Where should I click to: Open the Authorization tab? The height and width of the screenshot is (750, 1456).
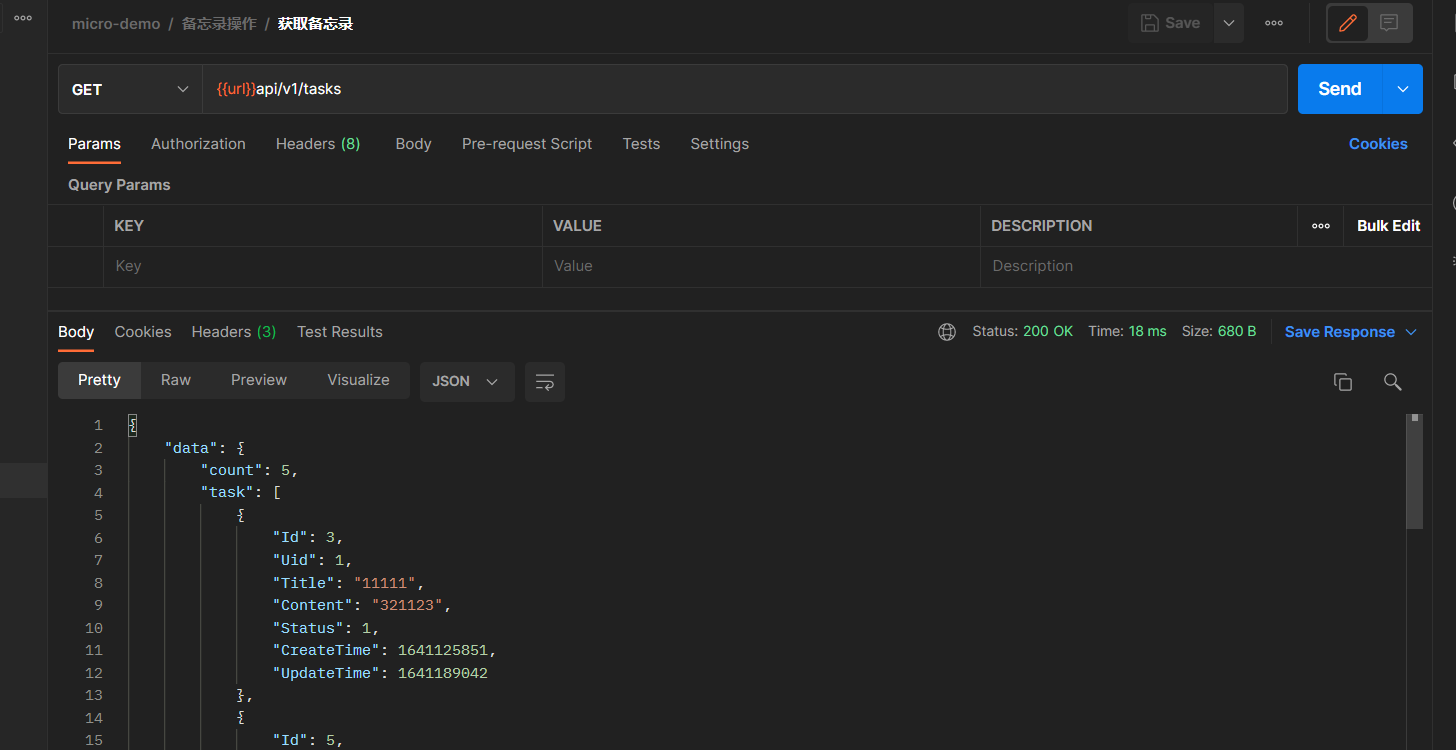pos(198,144)
